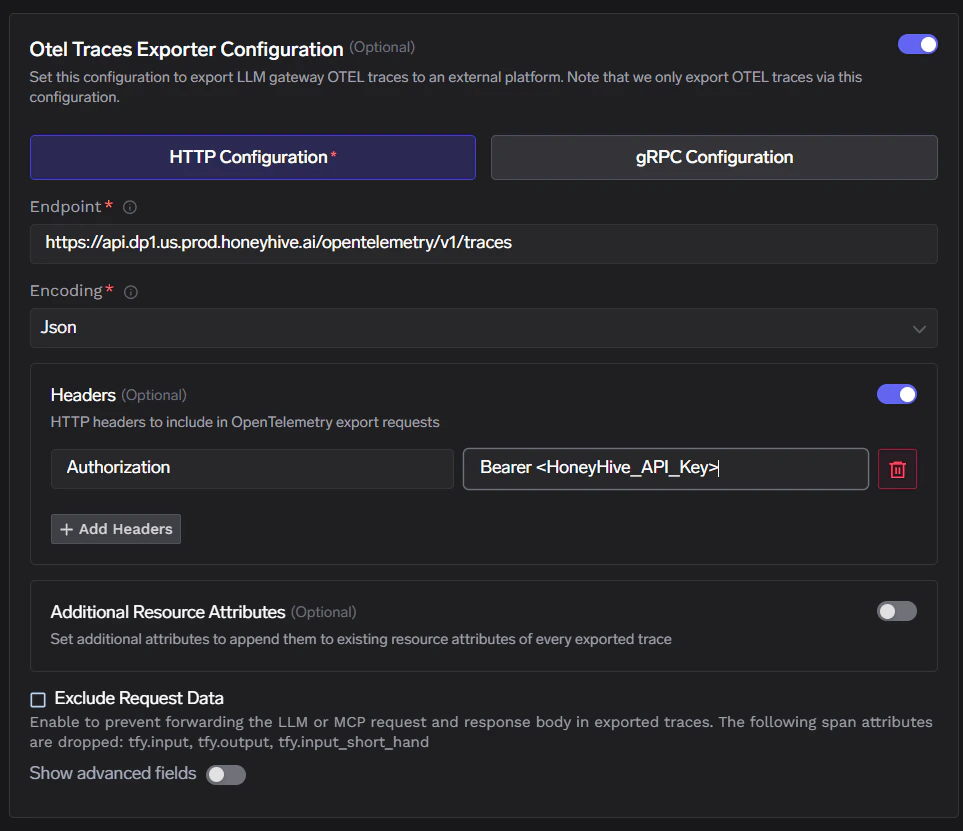Click the Encoding info icon

coord(131,292)
